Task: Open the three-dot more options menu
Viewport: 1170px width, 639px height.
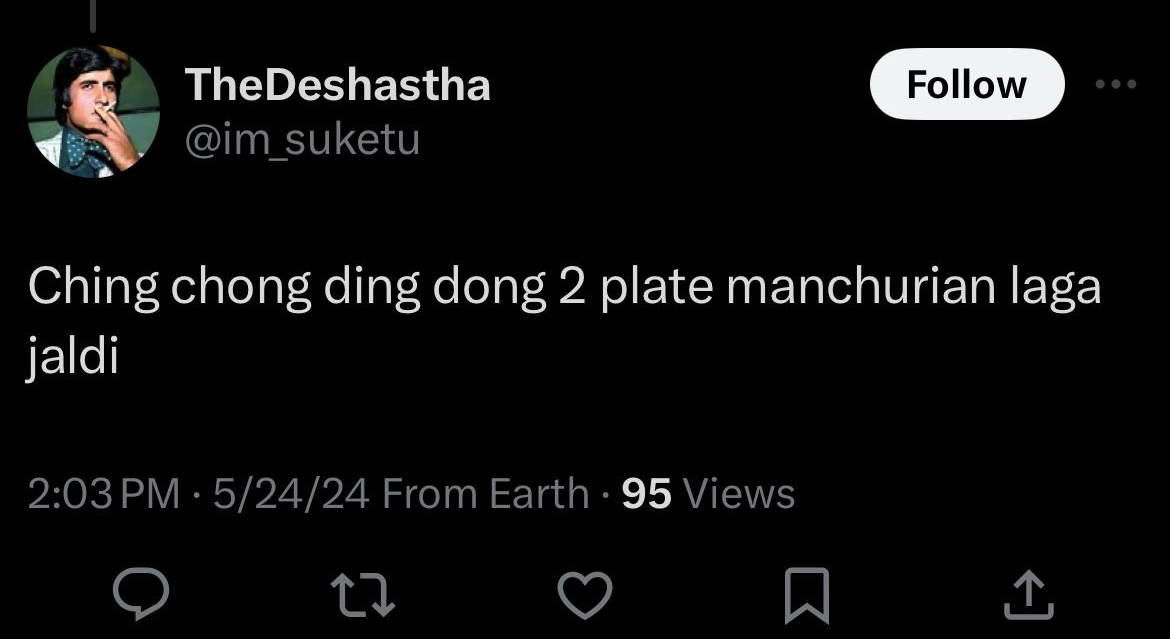Action: tap(1116, 85)
